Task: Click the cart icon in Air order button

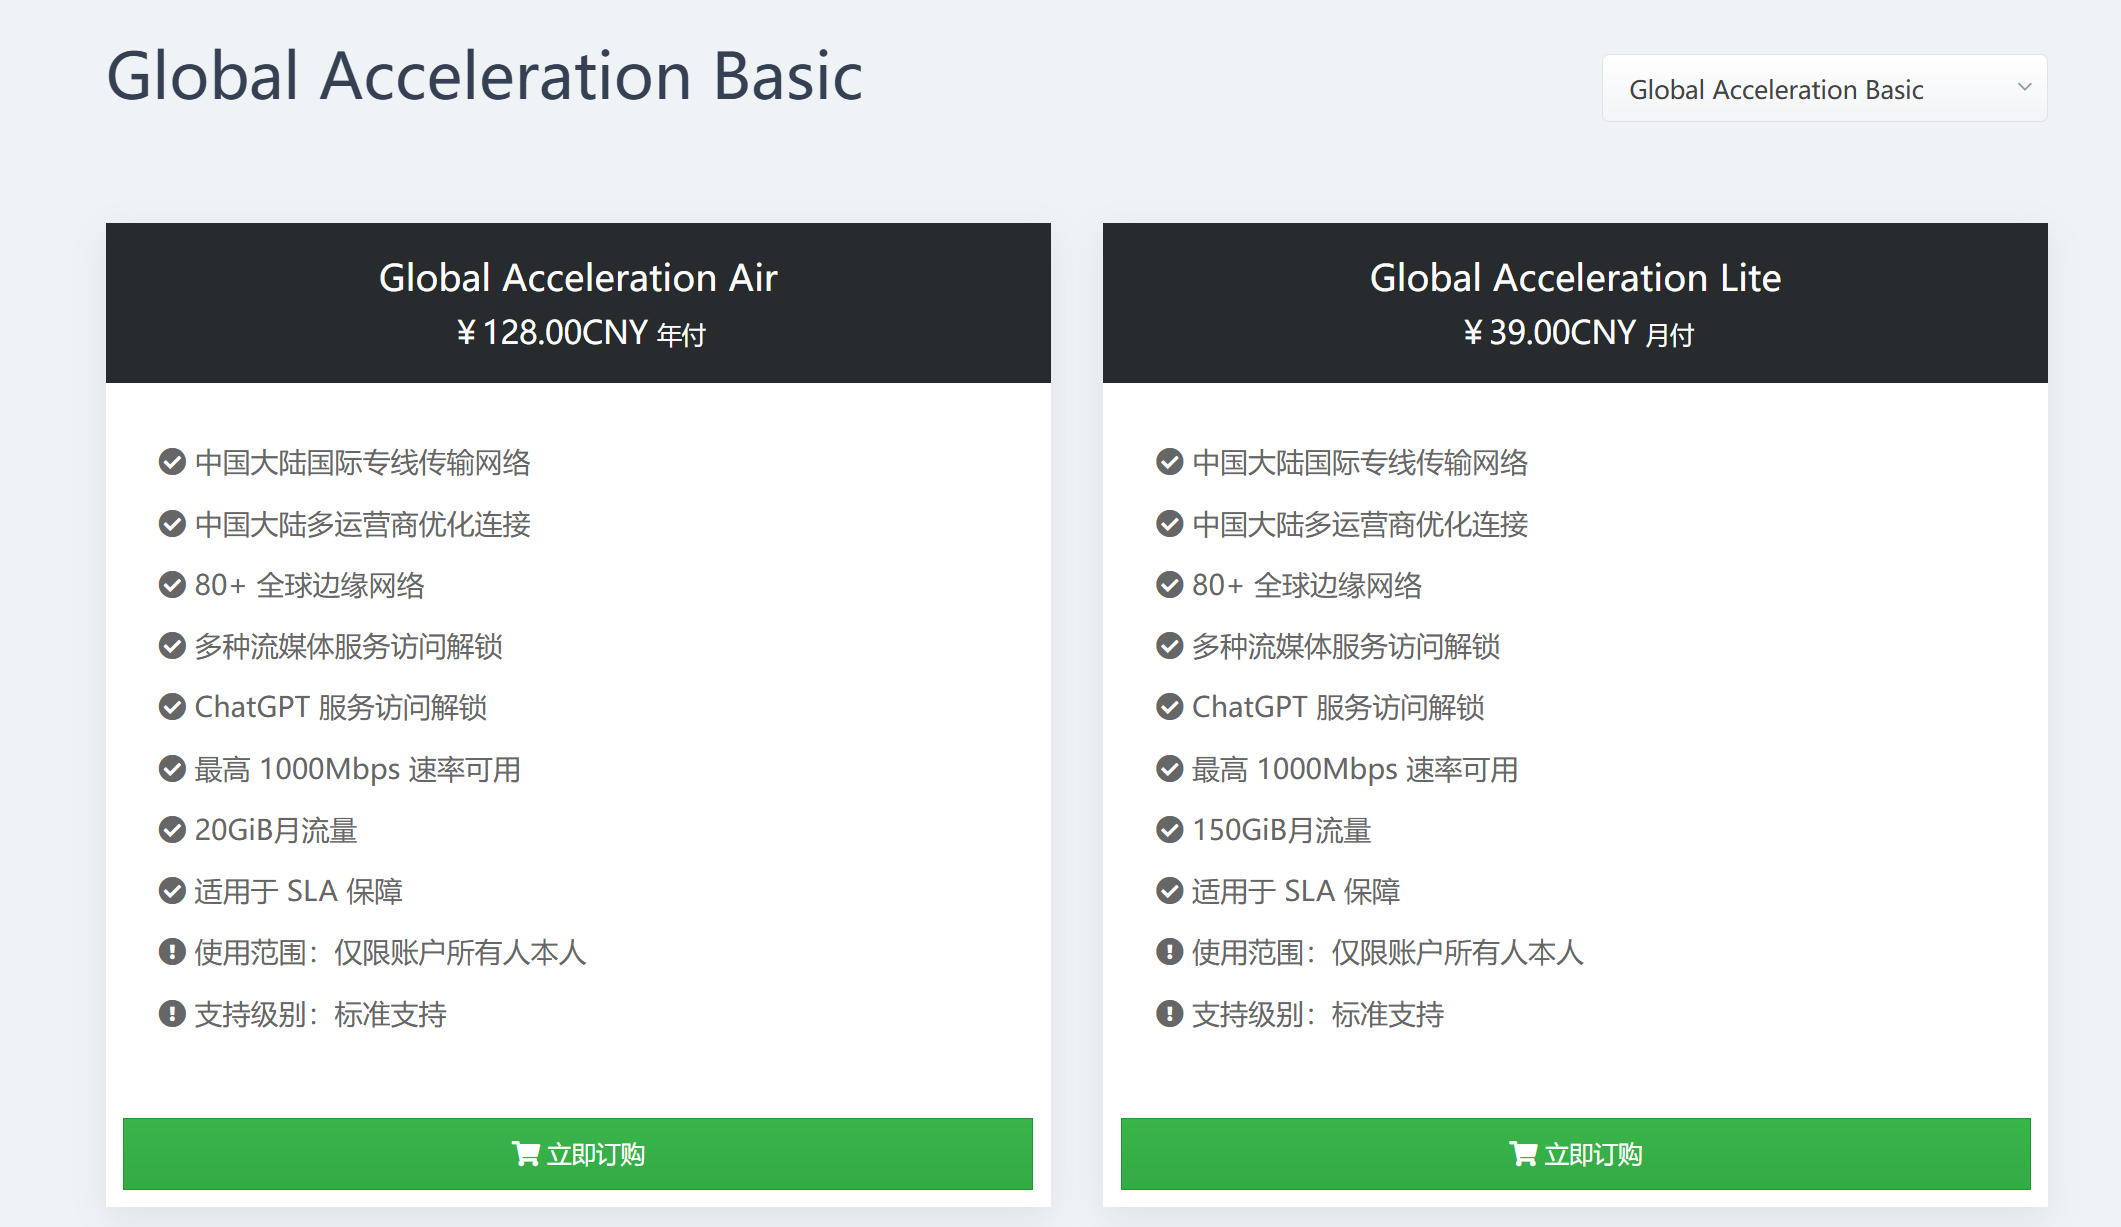Action: coord(525,1154)
